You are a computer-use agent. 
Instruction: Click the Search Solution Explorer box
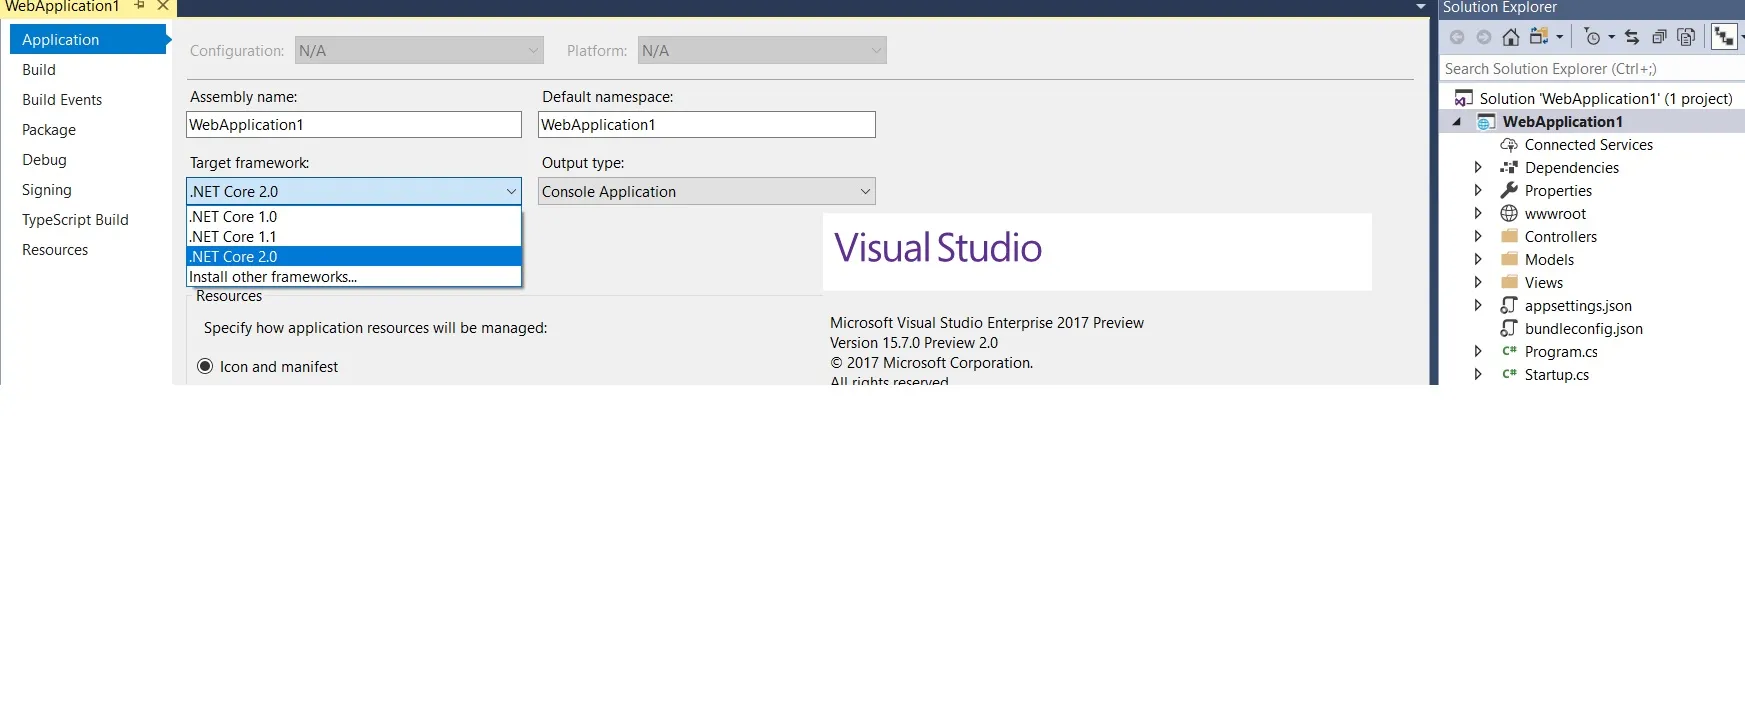click(x=1592, y=69)
